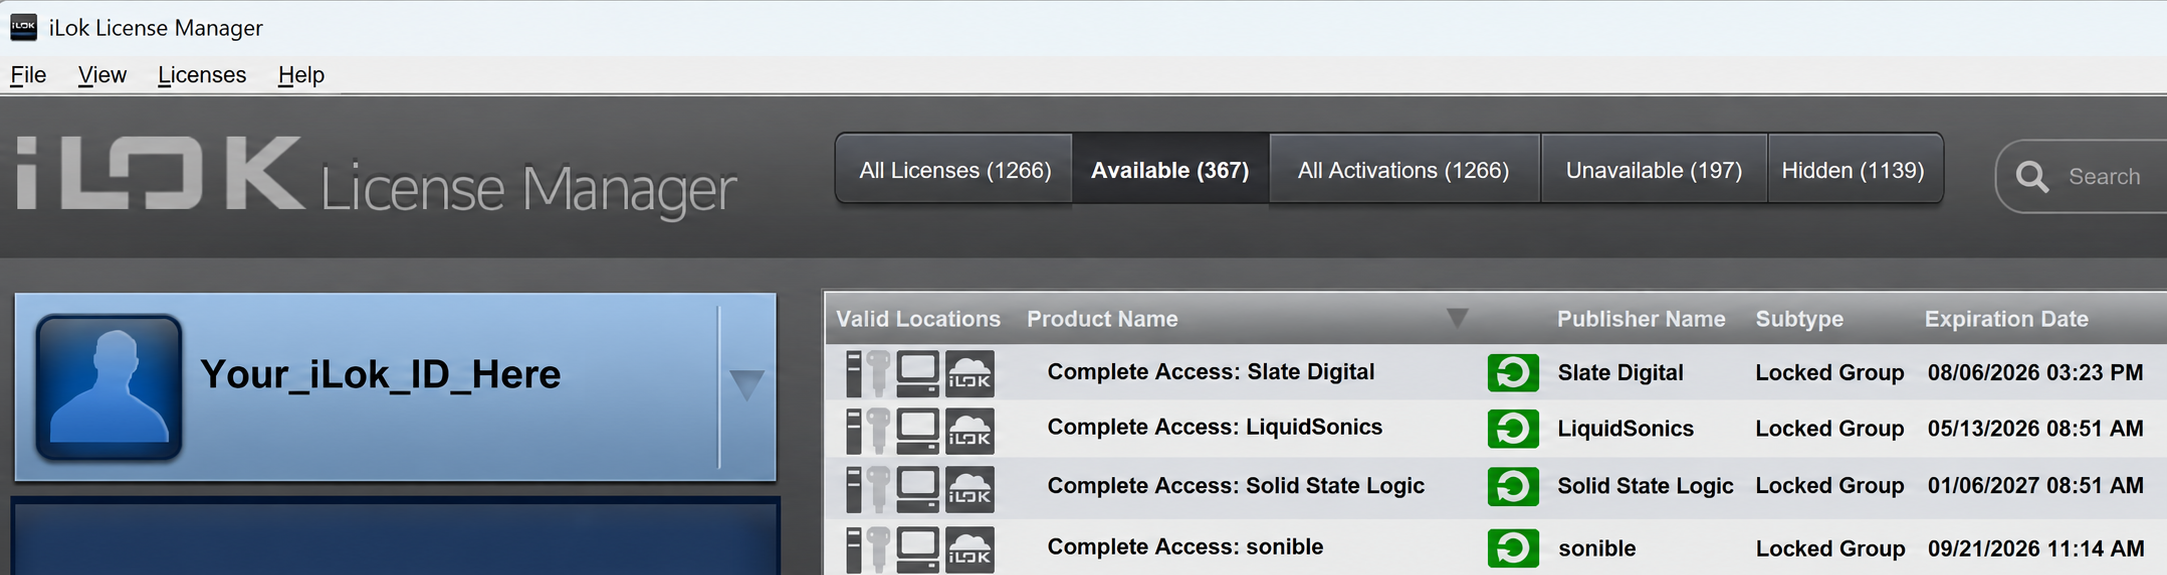The height and width of the screenshot is (575, 2167).
Task: Click the iLok app icon in title bar
Action: [23, 27]
